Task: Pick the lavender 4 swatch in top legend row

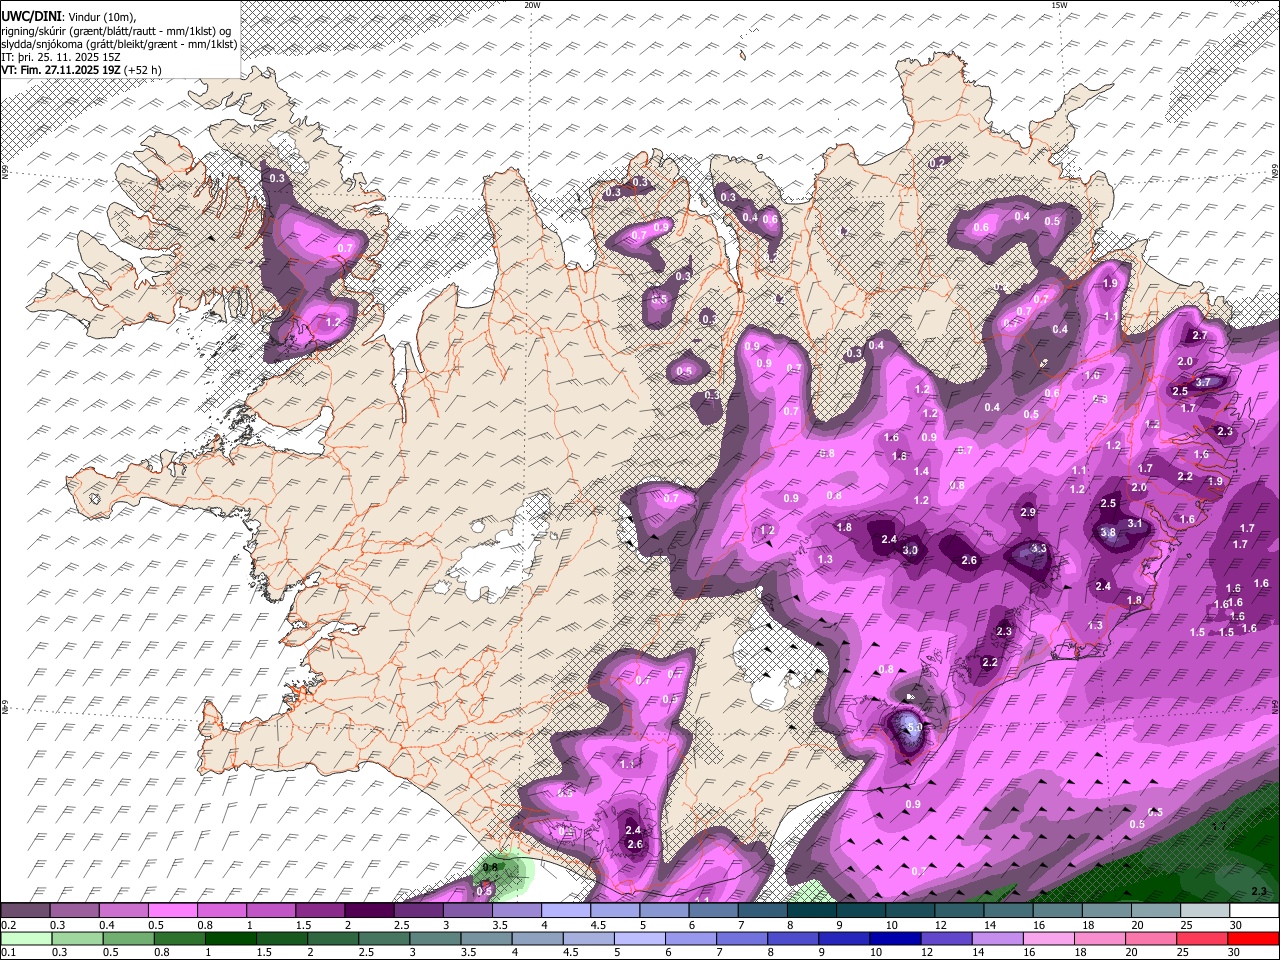Action: coord(566,911)
